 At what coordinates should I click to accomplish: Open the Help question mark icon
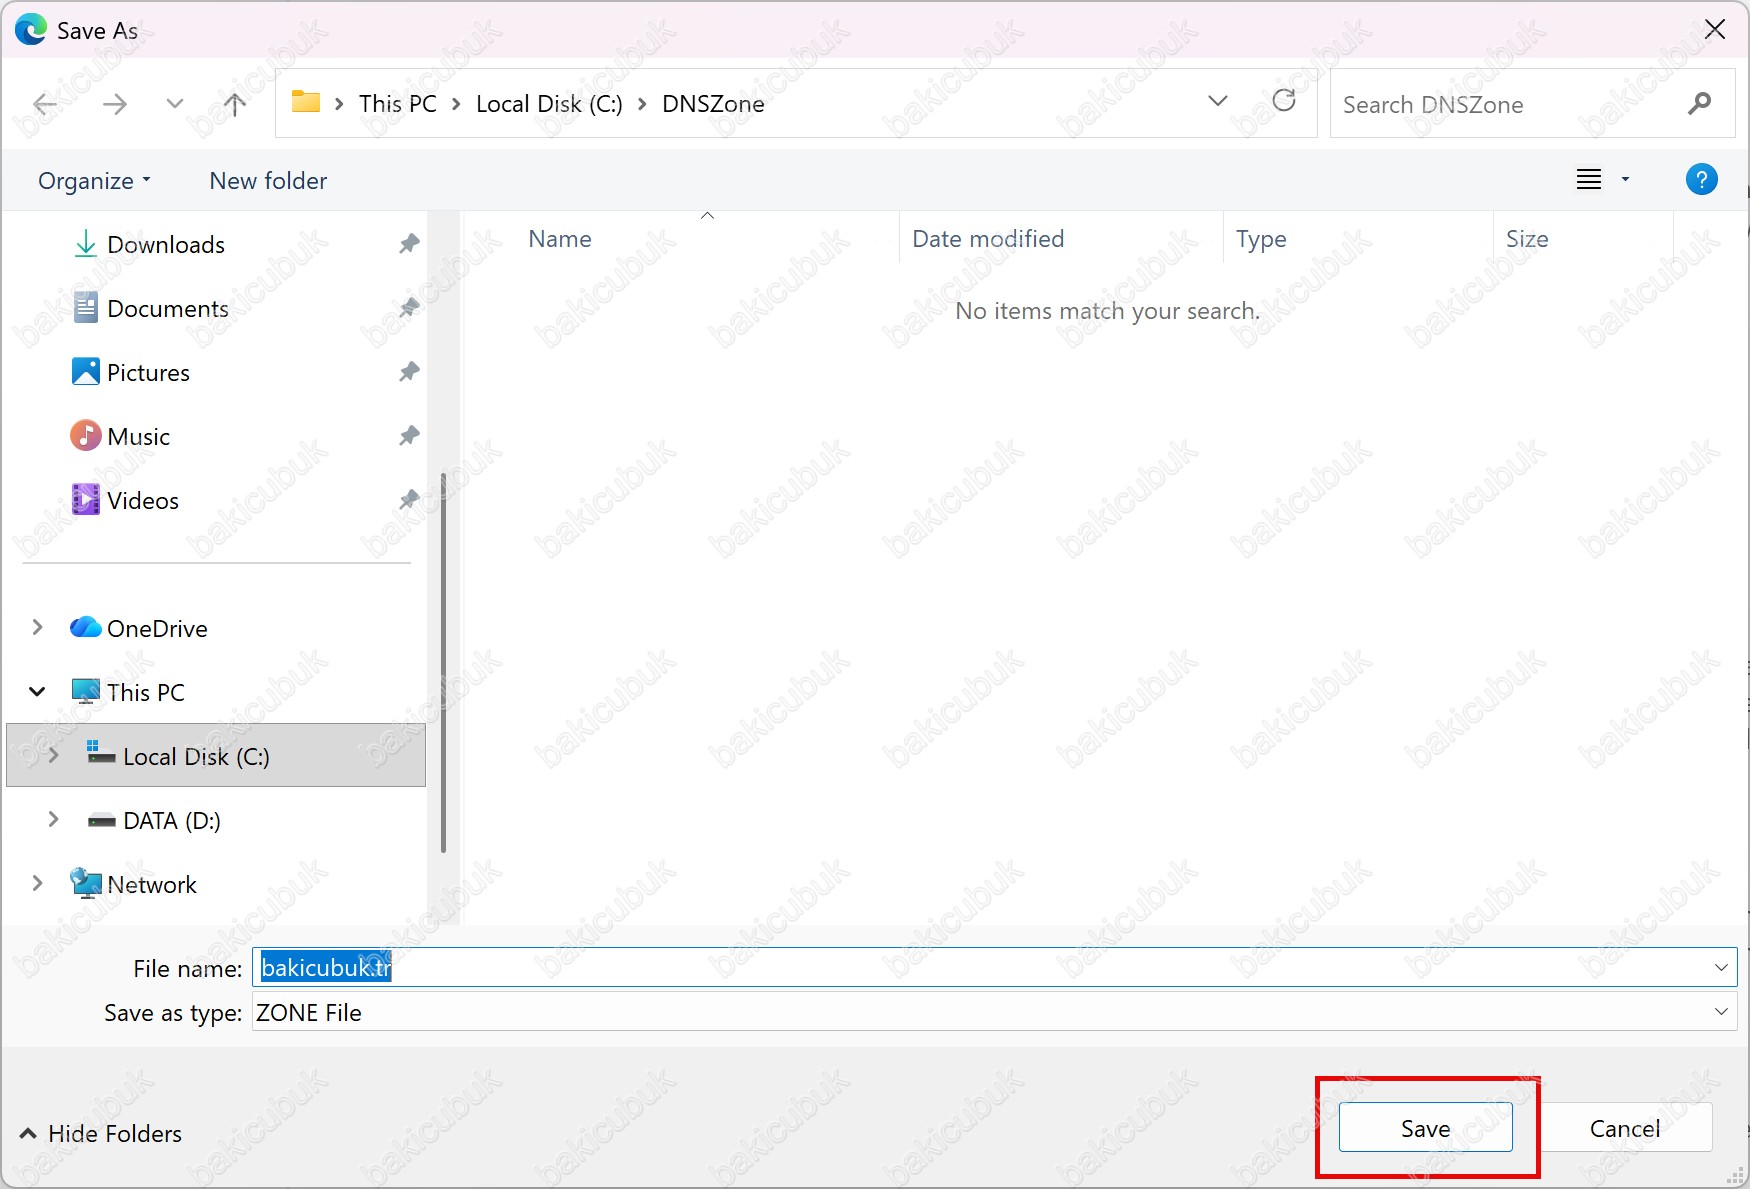(1701, 180)
